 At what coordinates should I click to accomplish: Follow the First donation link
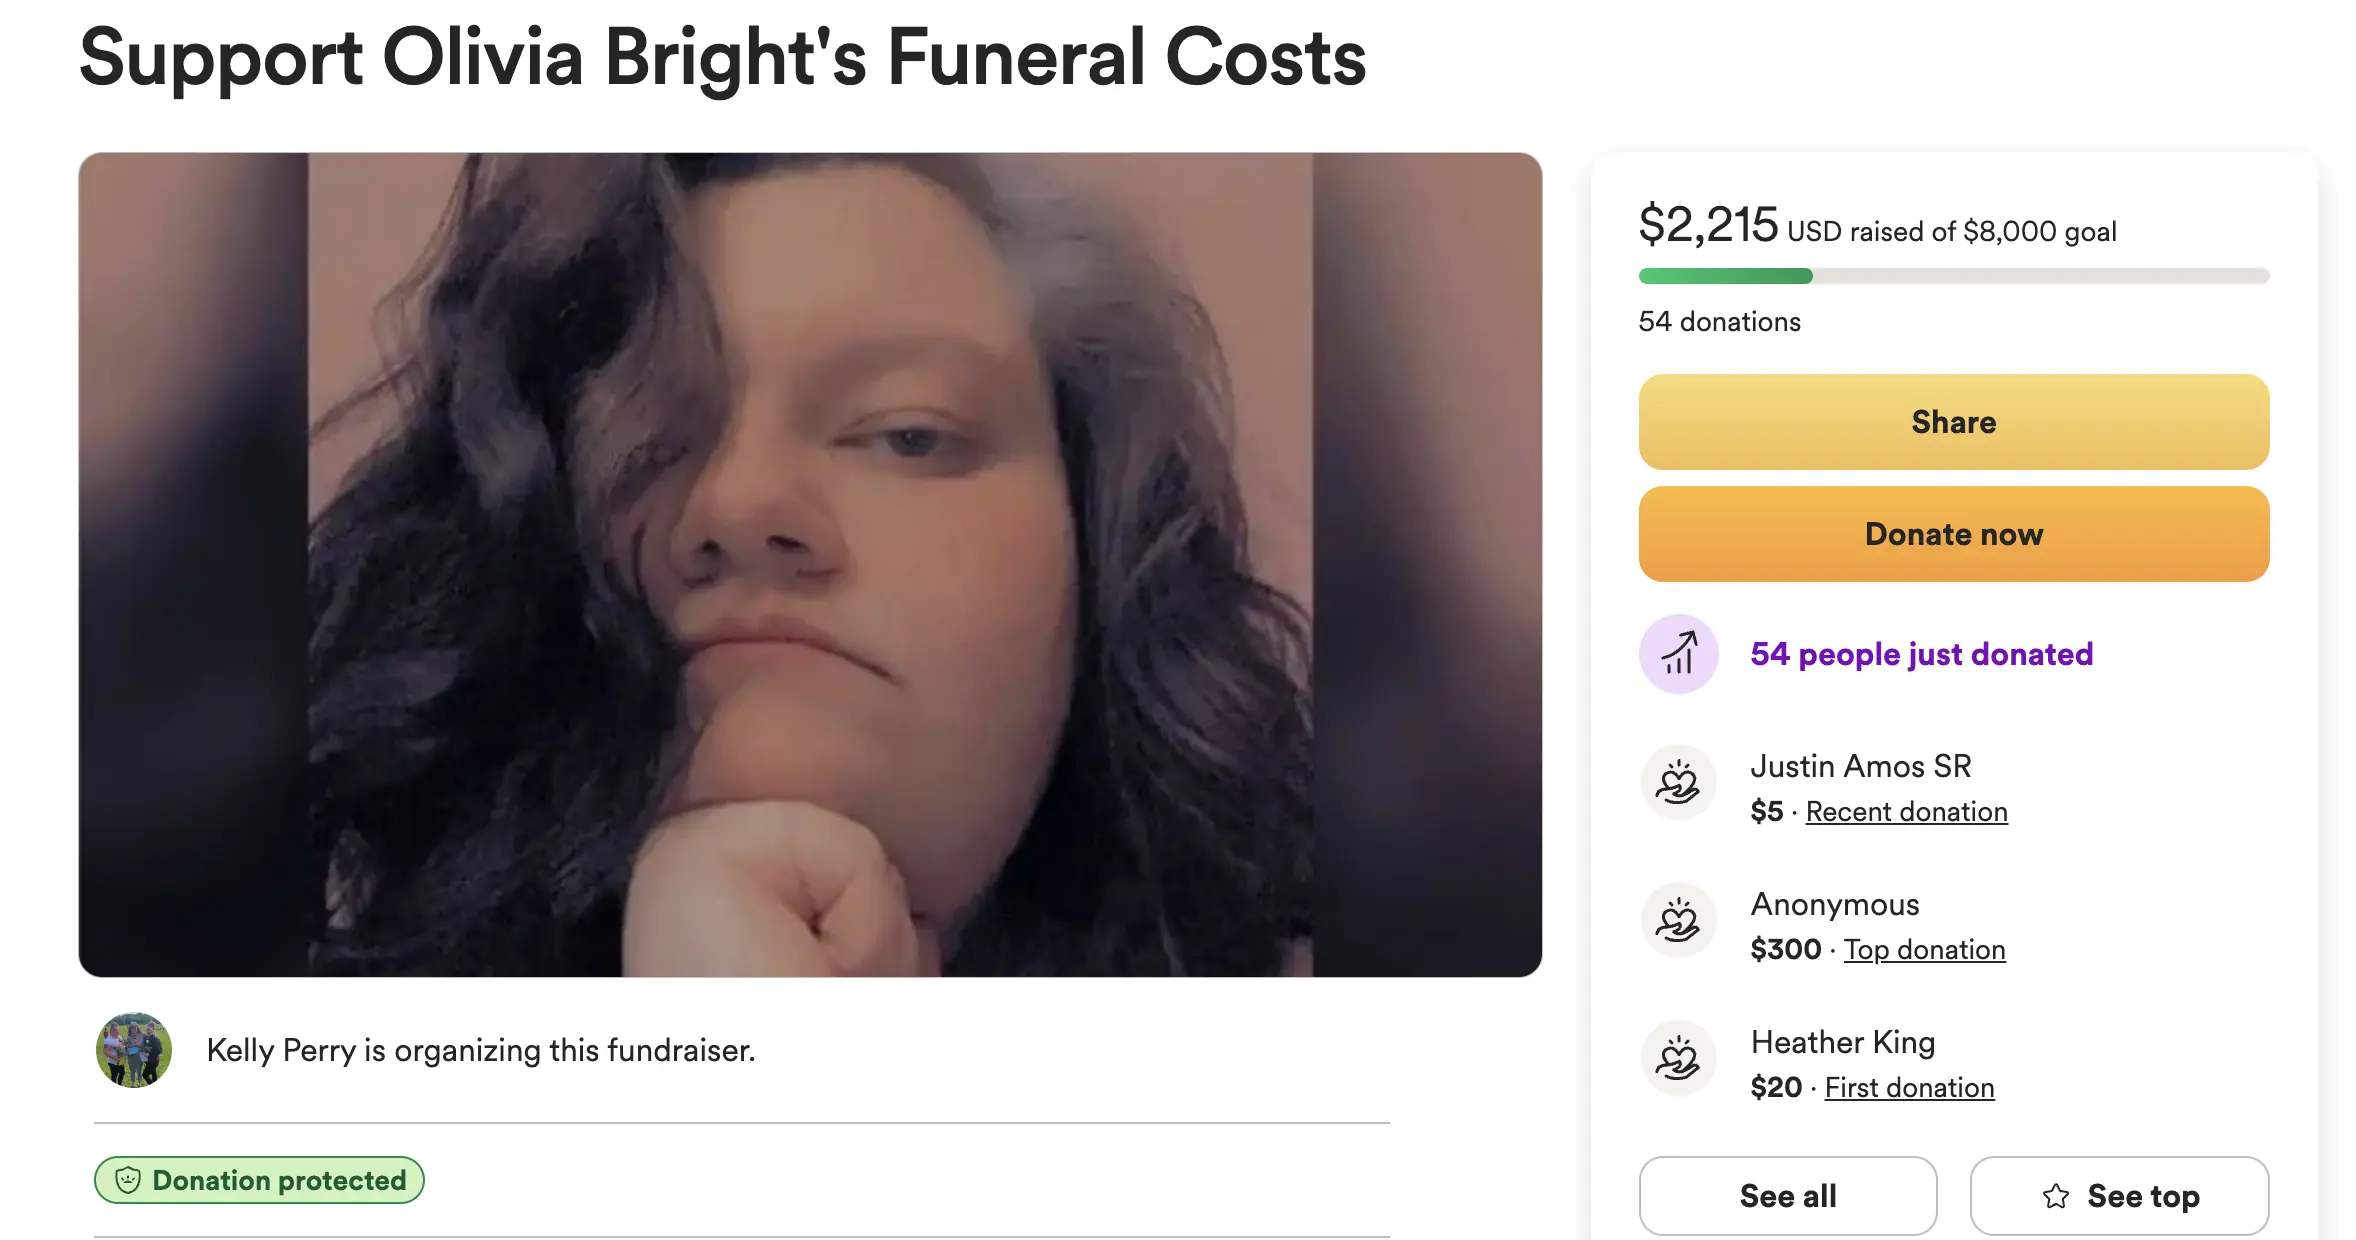click(1909, 1088)
